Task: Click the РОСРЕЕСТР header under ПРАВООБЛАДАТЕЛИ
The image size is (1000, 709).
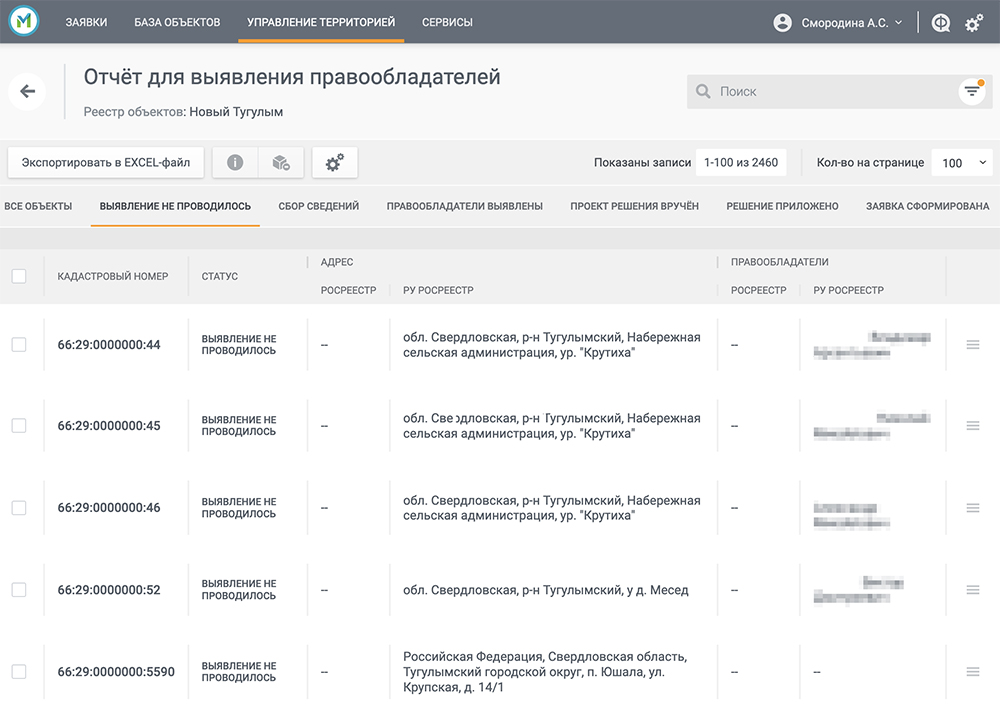Action: tap(758, 290)
